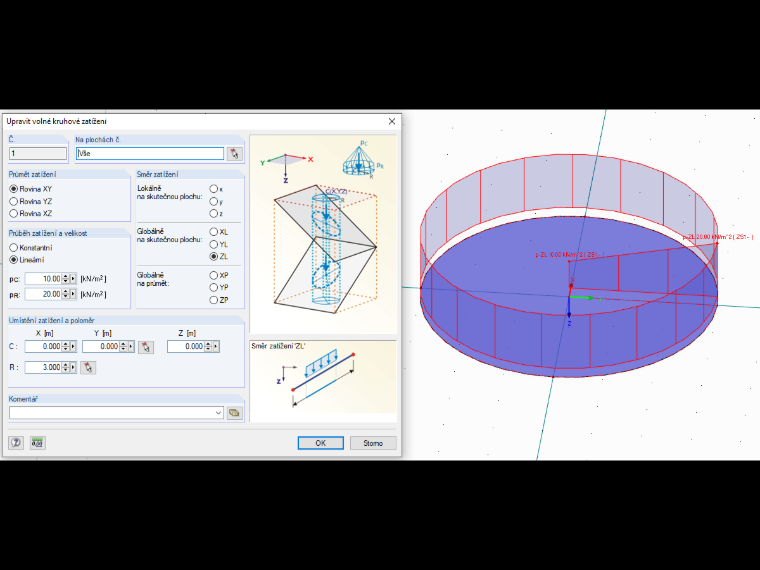Click the radius R value field
This screenshot has height=570, width=760.
tap(43, 367)
